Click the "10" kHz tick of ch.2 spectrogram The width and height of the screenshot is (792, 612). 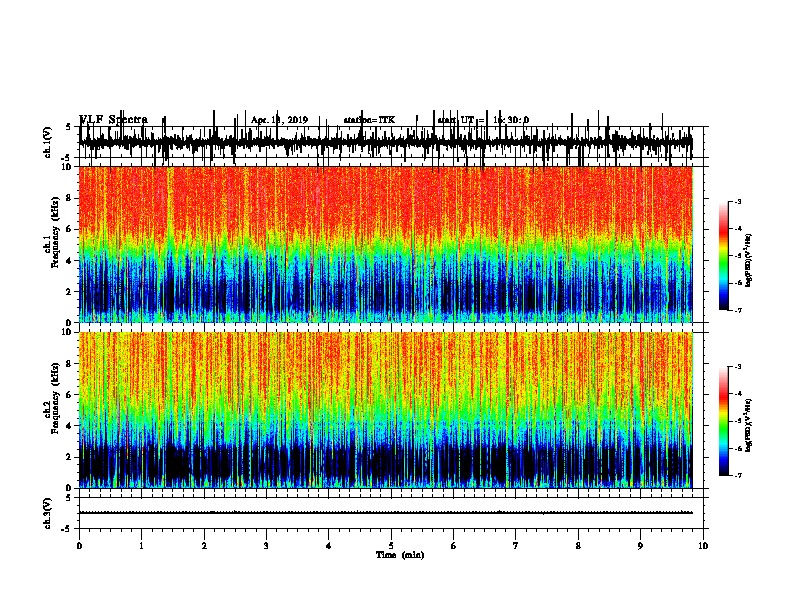pos(67,332)
